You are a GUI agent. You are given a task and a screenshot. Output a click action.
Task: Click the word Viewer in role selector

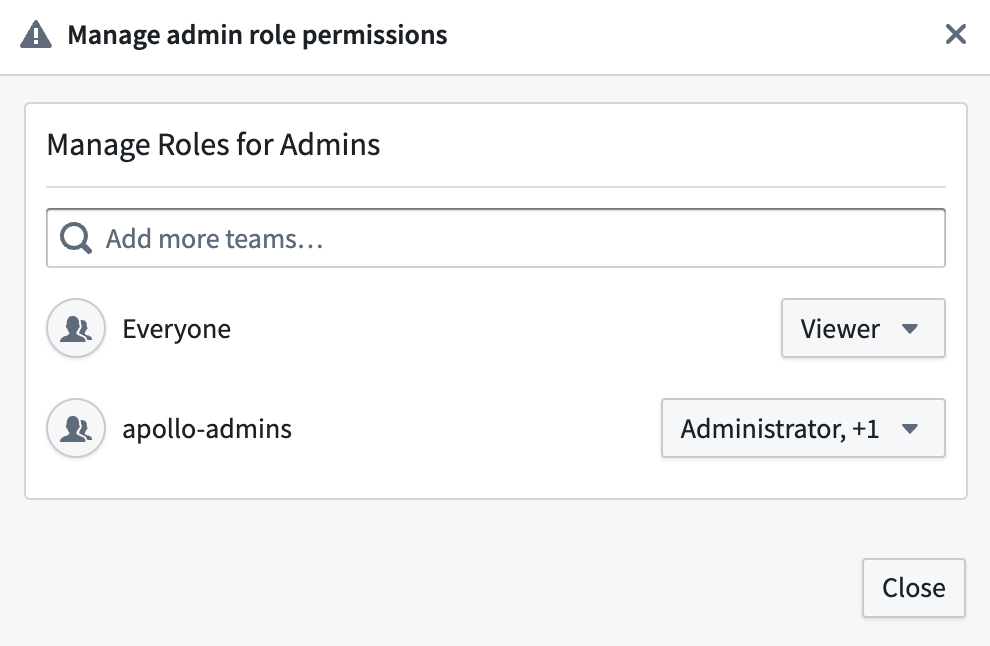840,328
